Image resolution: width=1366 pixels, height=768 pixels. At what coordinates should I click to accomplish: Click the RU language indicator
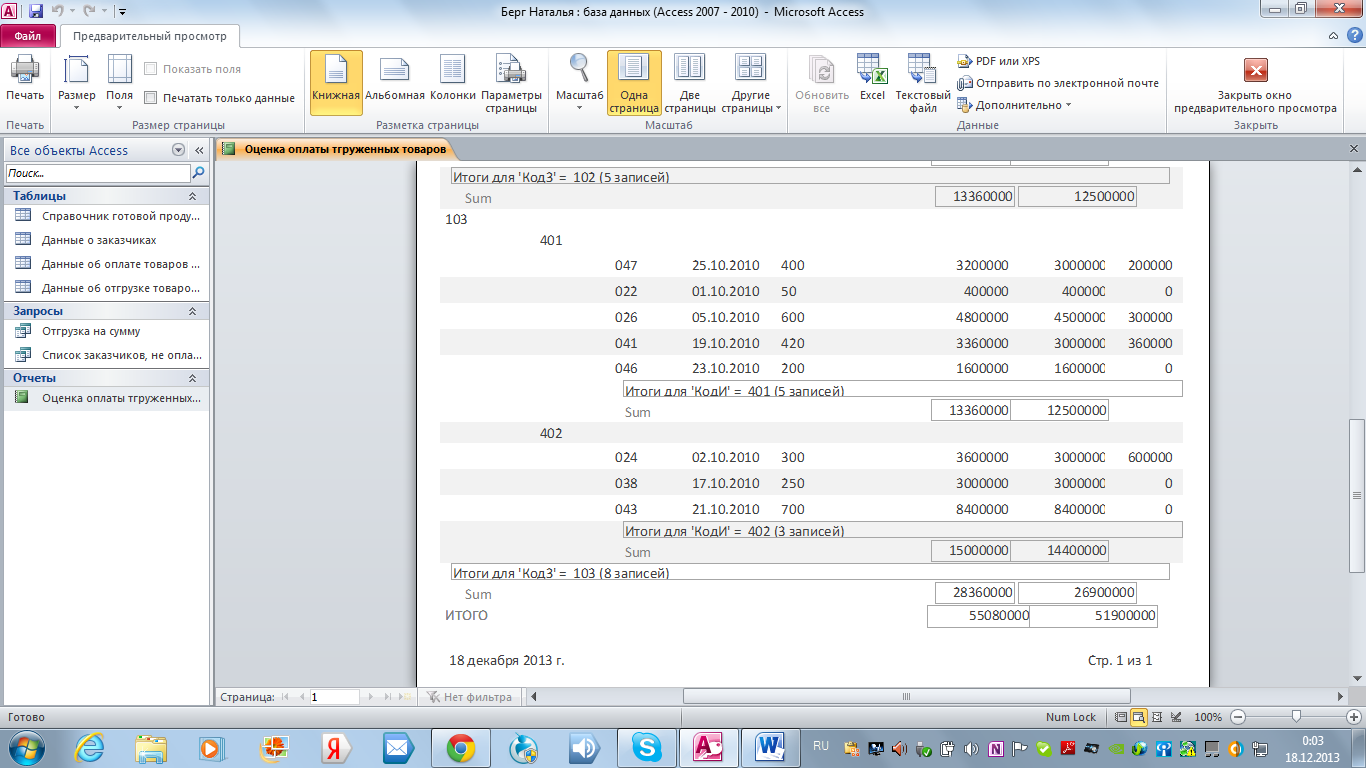pos(821,746)
